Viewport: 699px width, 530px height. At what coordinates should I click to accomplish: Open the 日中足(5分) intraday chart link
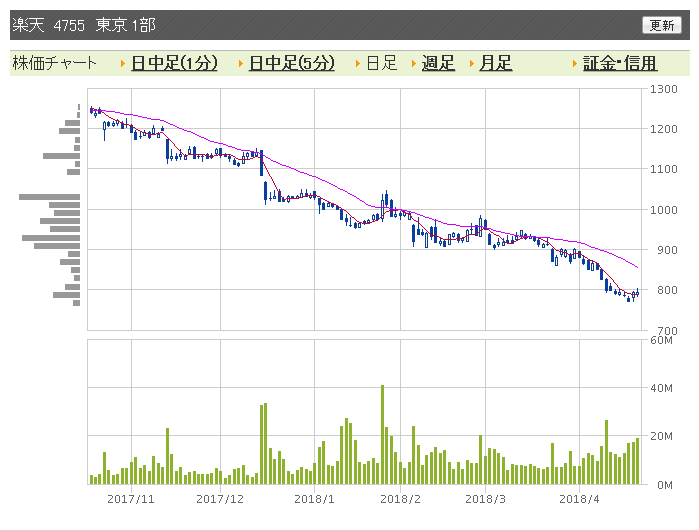(x=292, y=63)
